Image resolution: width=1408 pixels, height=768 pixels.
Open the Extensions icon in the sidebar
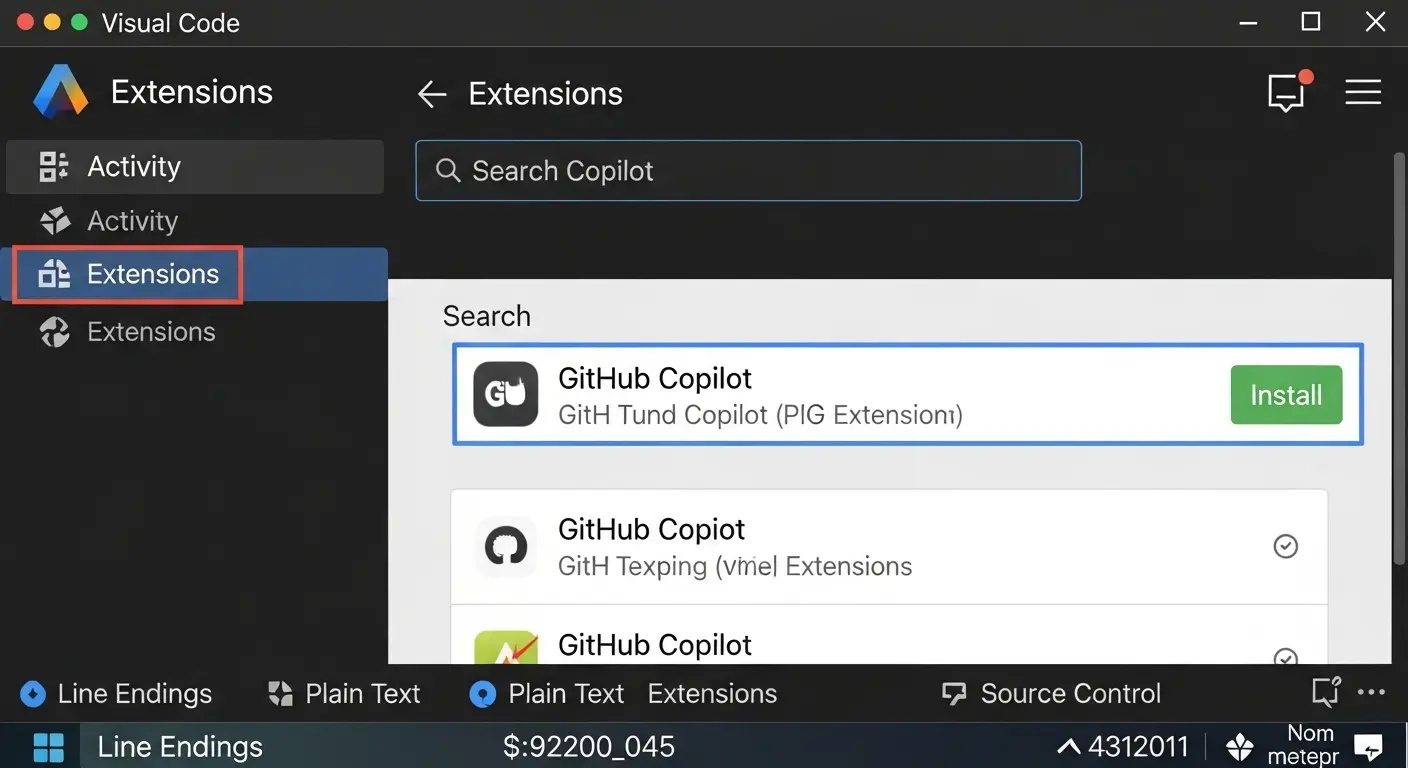click(56, 274)
